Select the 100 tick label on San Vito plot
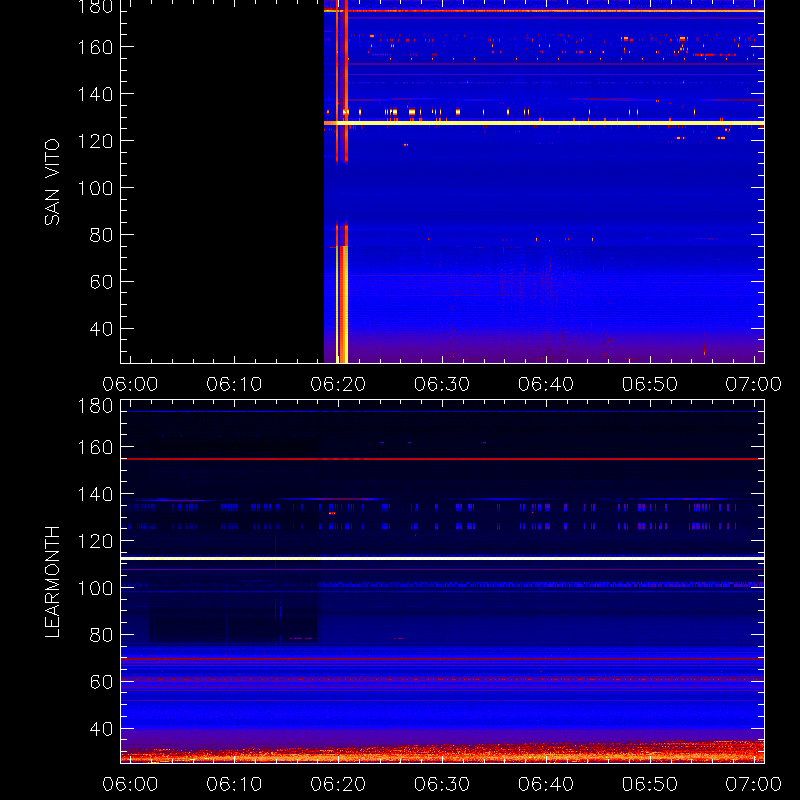The height and width of the screenshot is (800, 800). coord(95,188)
